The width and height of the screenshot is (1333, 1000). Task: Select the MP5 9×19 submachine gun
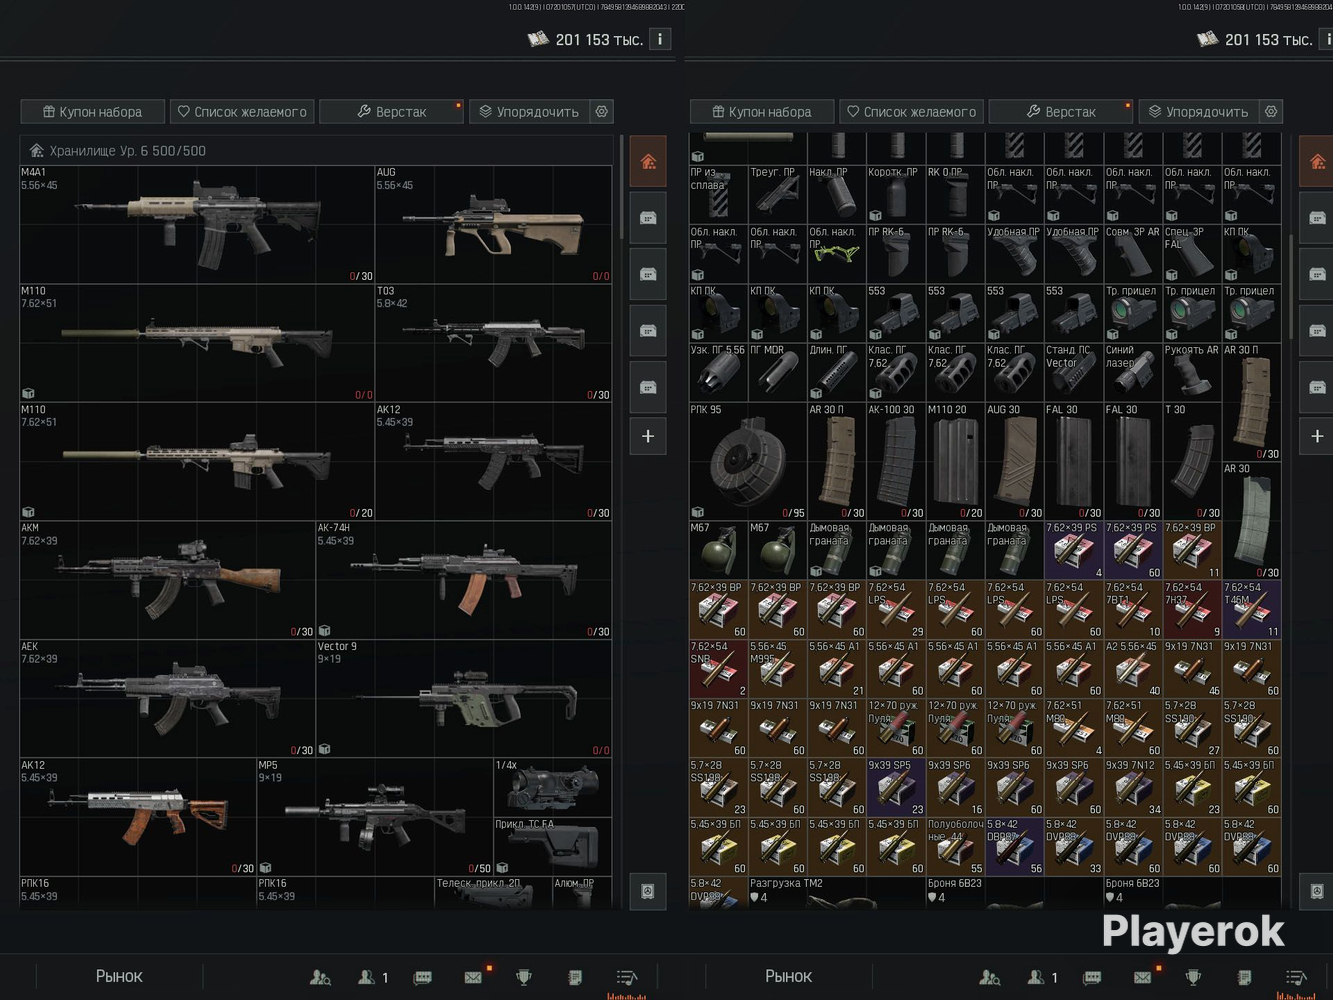(375, 817)
